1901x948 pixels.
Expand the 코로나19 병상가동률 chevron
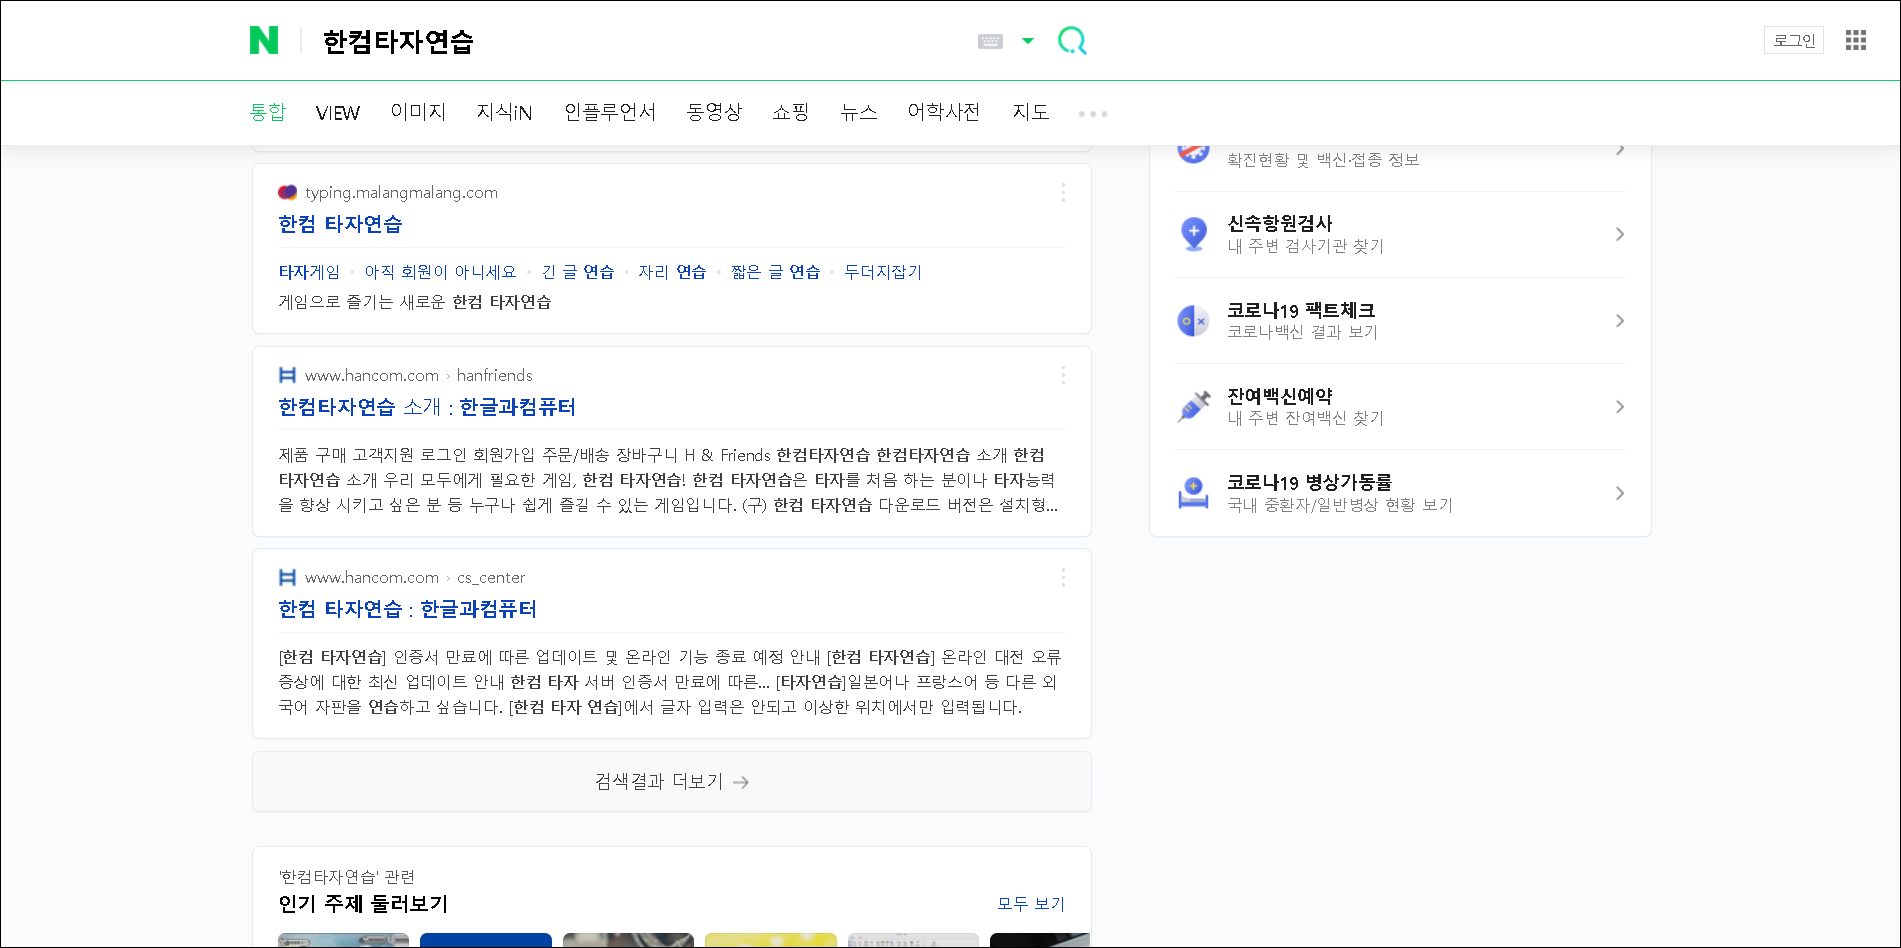click(1620, 493)
